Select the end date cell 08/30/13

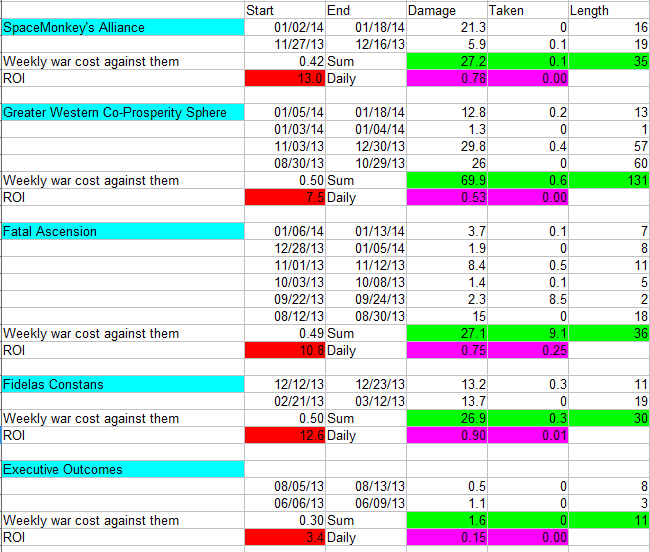click(x=366, y=316)
